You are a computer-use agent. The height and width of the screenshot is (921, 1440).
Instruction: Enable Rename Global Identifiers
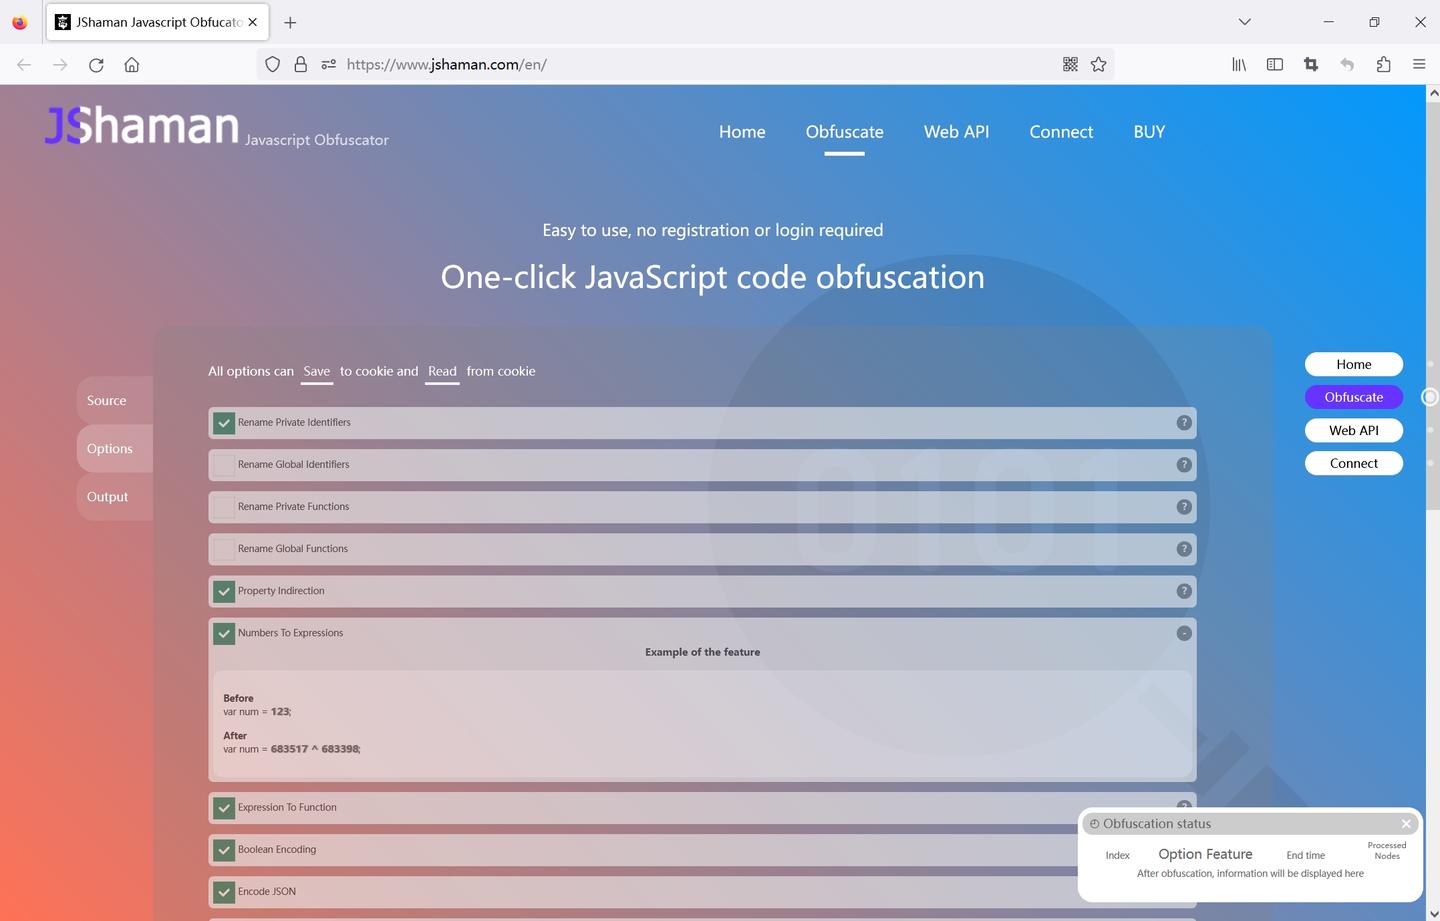tap(223, 464)
